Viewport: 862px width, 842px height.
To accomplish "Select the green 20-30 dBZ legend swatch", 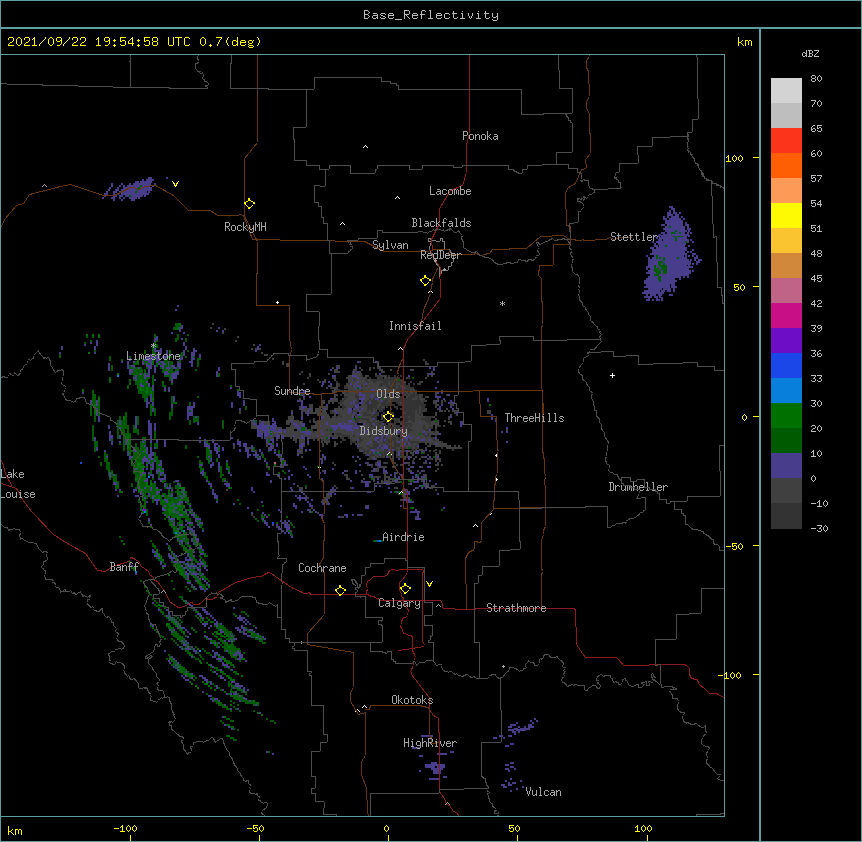I will pyautogui.click(x=786, y=416).
